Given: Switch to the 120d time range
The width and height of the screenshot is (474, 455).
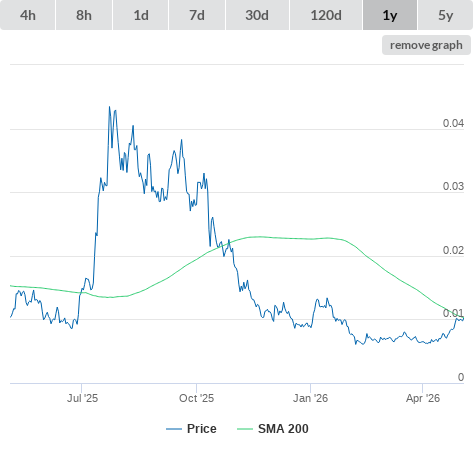Looking at the screenshot, I should tap(326, 15).
